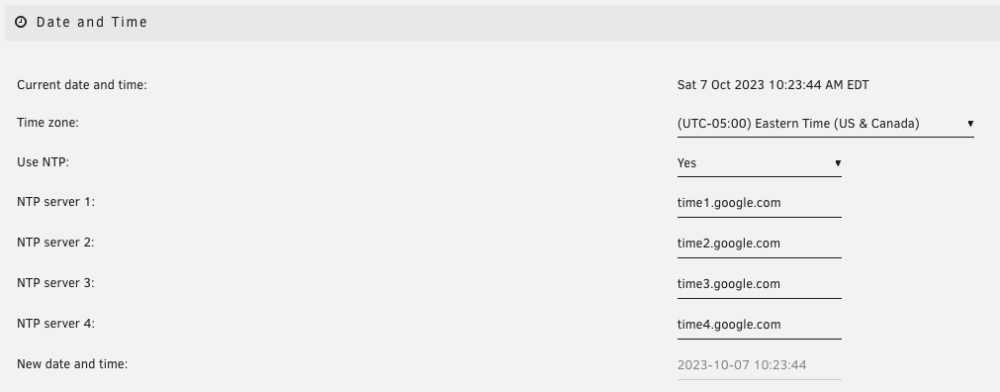This screenshot has width=1000, height=392.
Task: Click the Time zone label
Action: [x=48, y=122]
